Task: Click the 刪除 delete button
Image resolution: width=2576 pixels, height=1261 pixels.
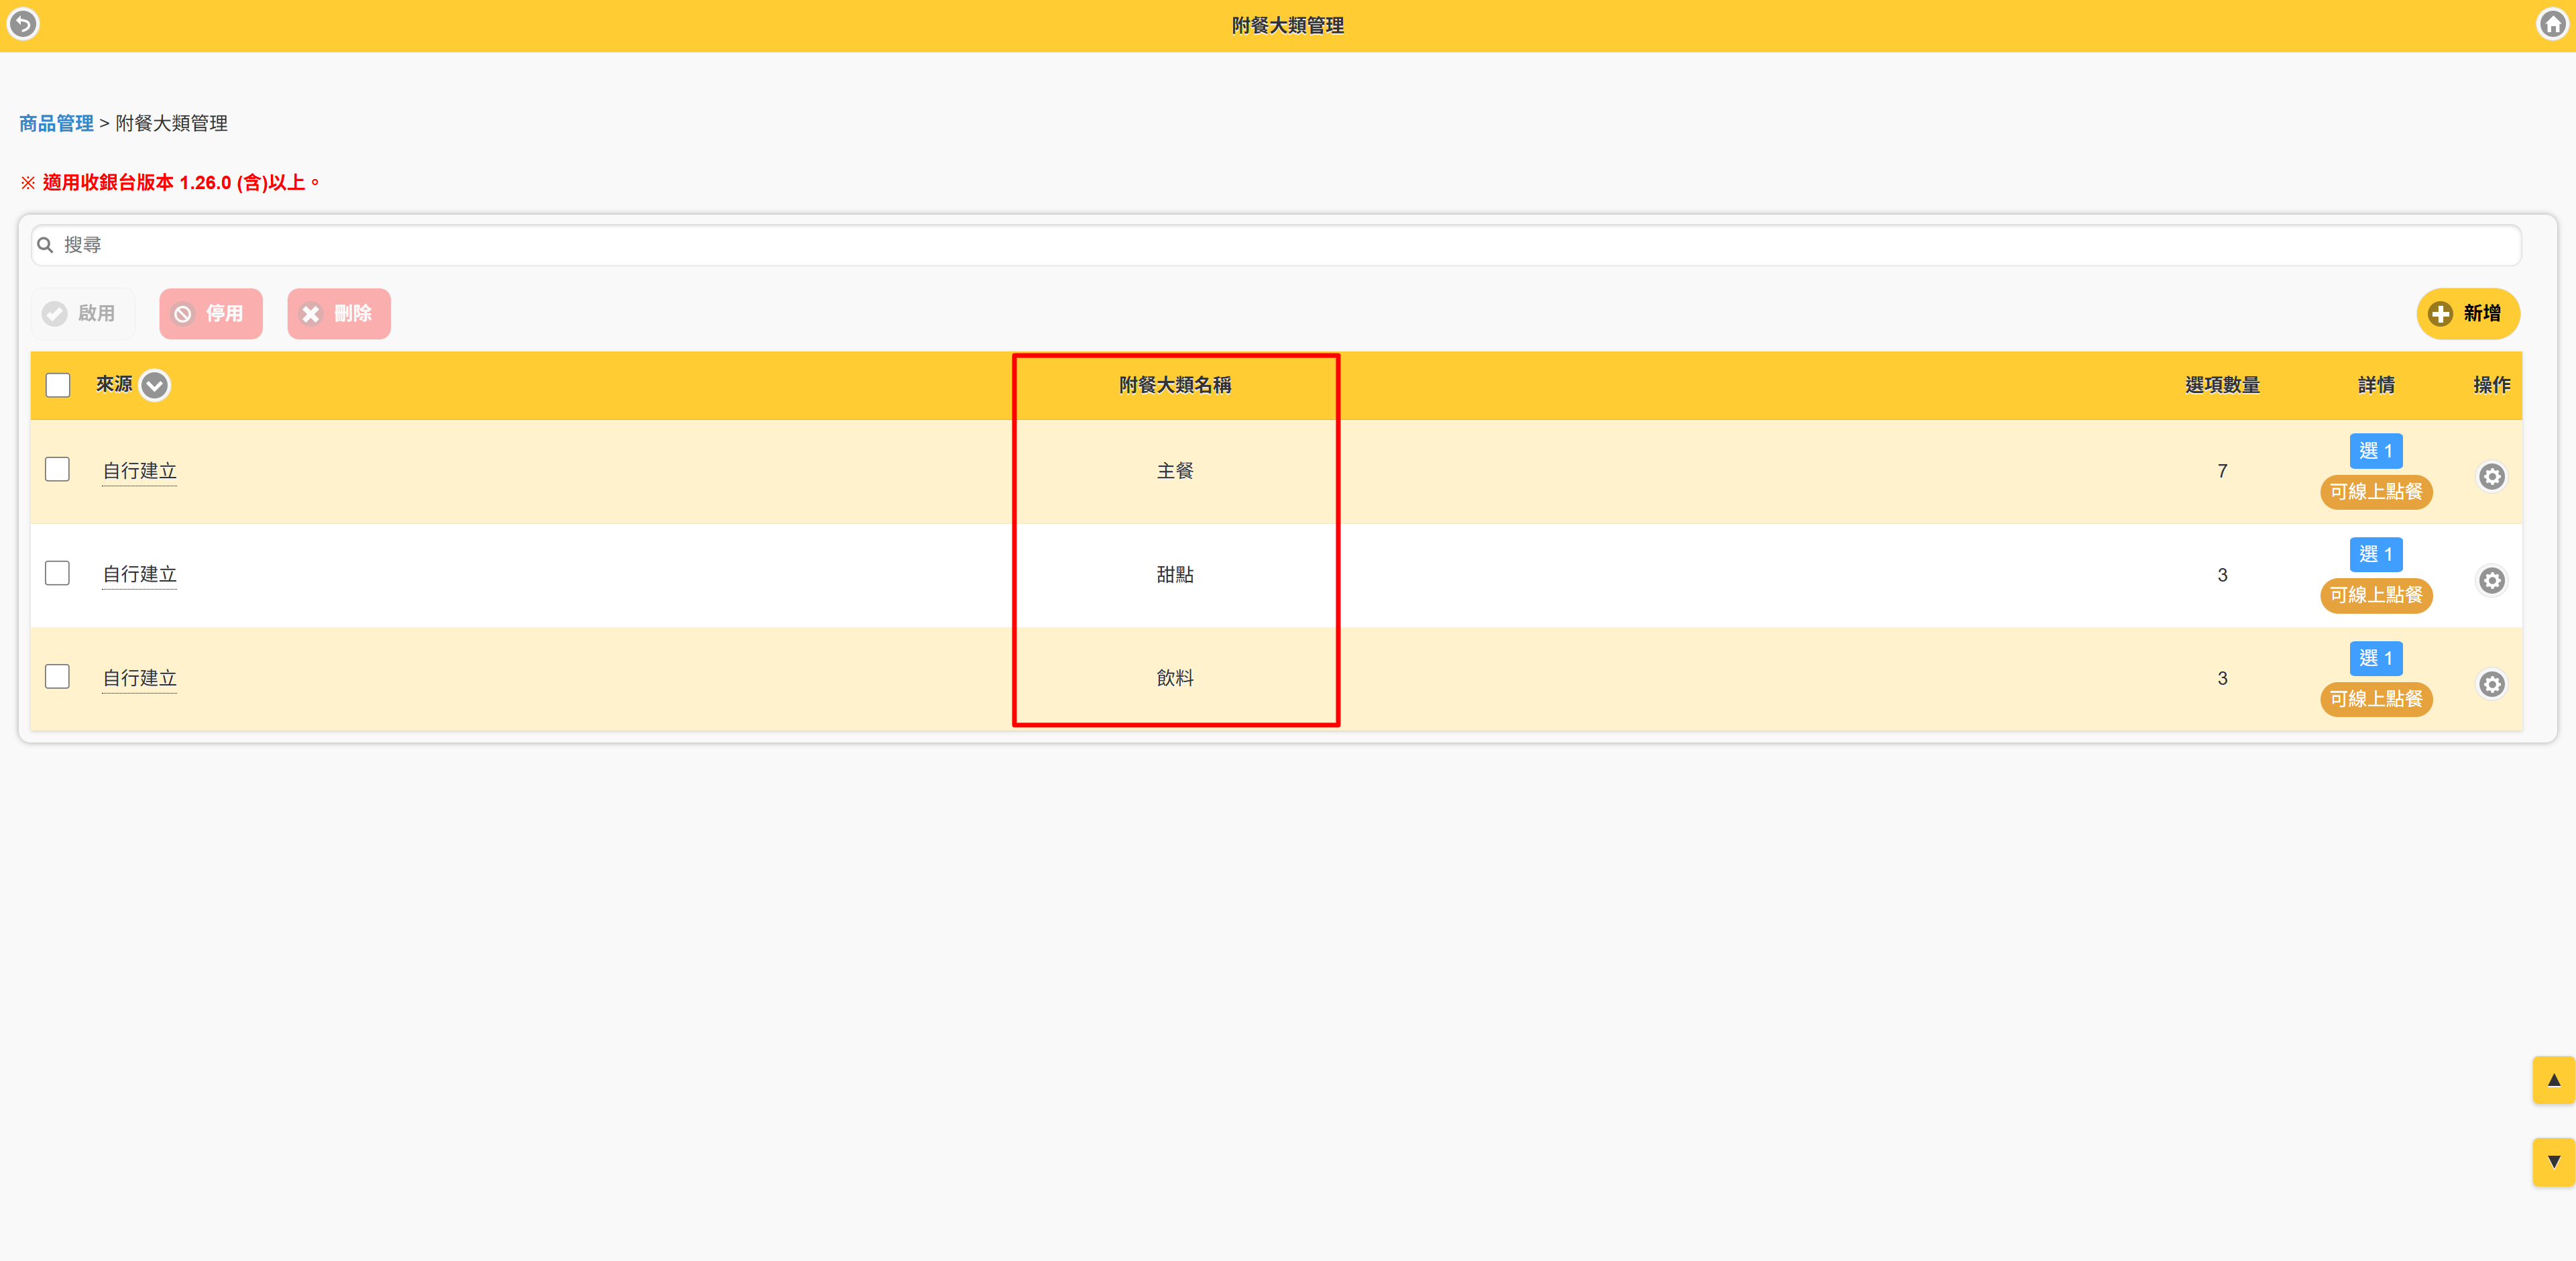Action: (x=339, y=314)
